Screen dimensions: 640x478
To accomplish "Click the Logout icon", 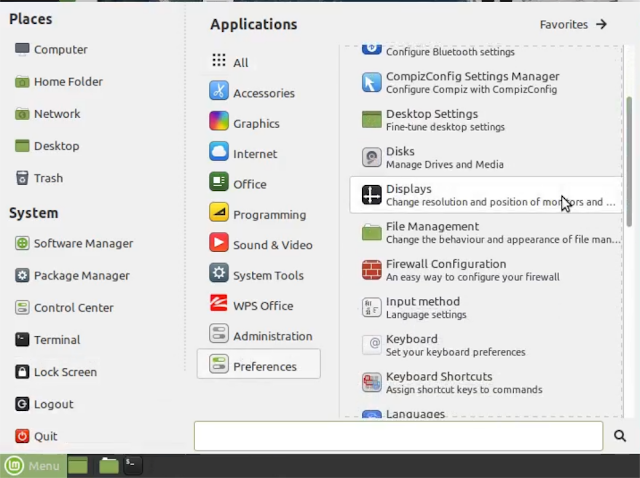I will pyautogui.click(x=22, y=404).
